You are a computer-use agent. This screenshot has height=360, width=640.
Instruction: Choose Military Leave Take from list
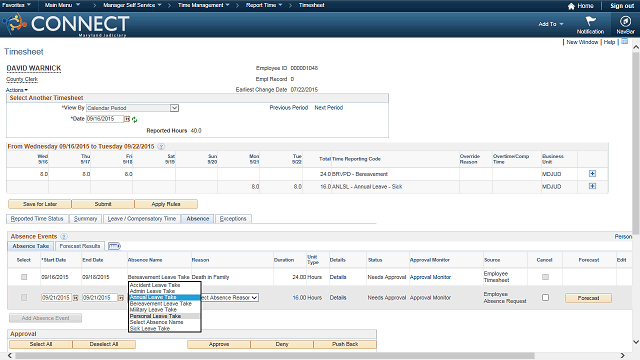pos(164,310)
